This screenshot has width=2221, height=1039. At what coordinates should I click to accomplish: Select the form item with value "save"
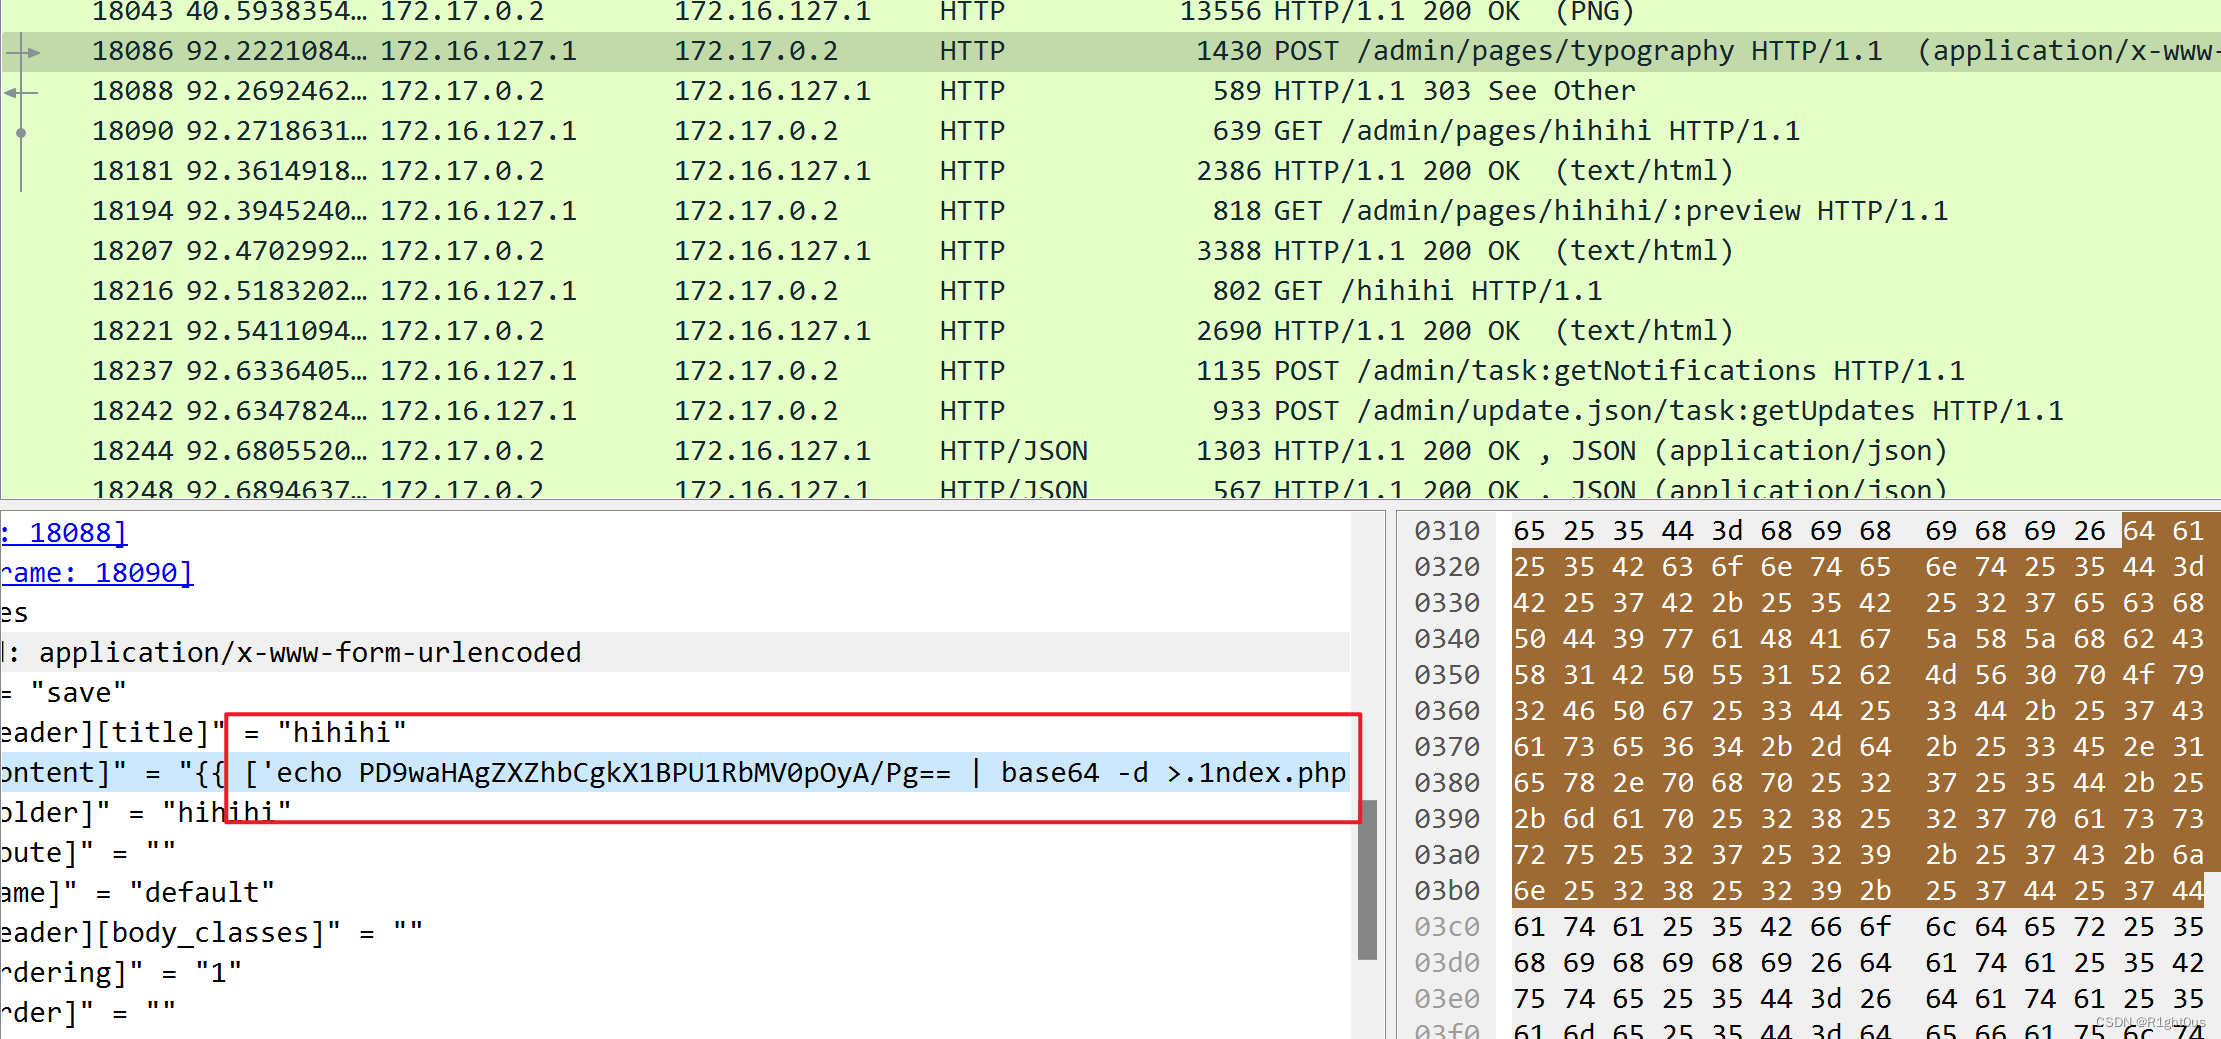coord(675,692)
